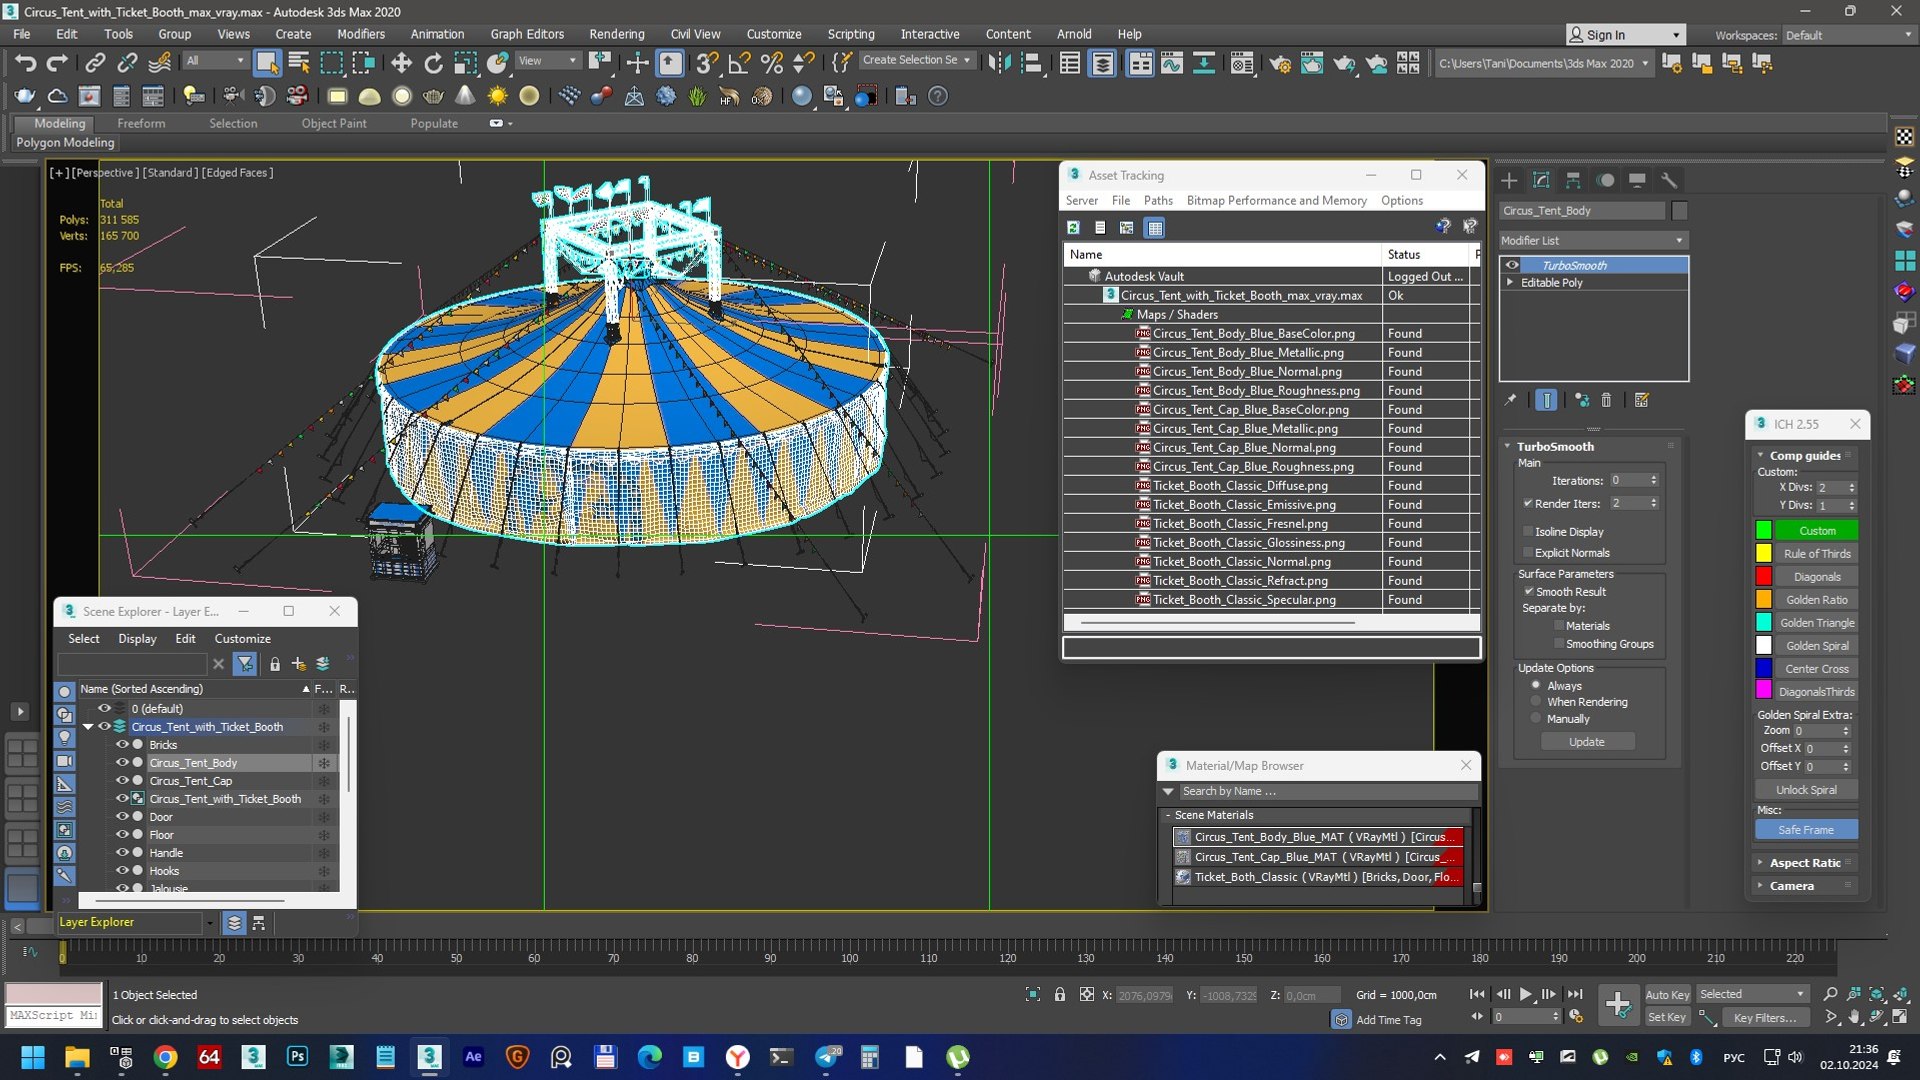1920x1080 pixels.
Task: Click the Redo arrow icon
Action: (58, 63)
